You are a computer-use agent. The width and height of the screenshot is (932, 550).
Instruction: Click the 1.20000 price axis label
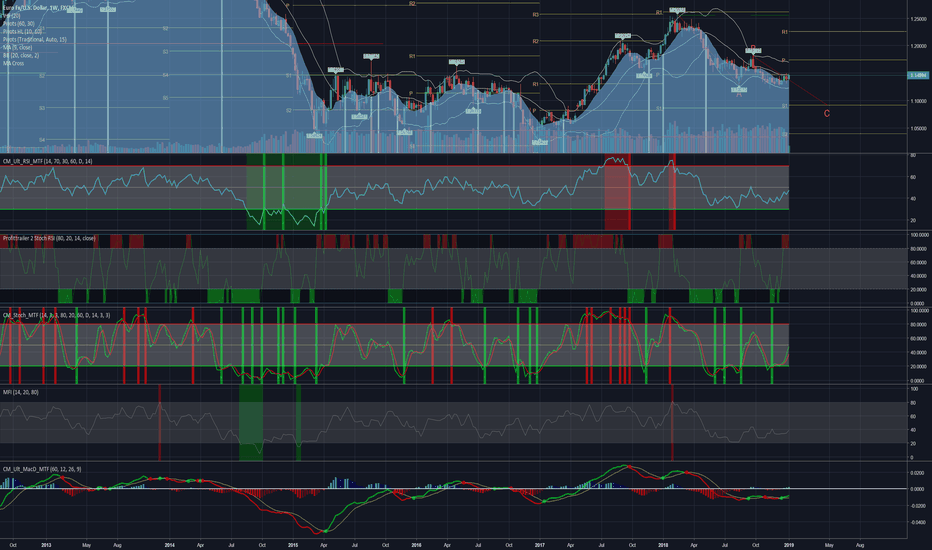tap(919, 46)
